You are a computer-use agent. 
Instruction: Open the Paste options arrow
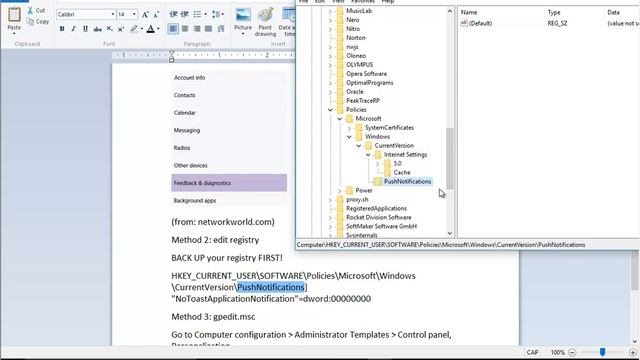14,33
